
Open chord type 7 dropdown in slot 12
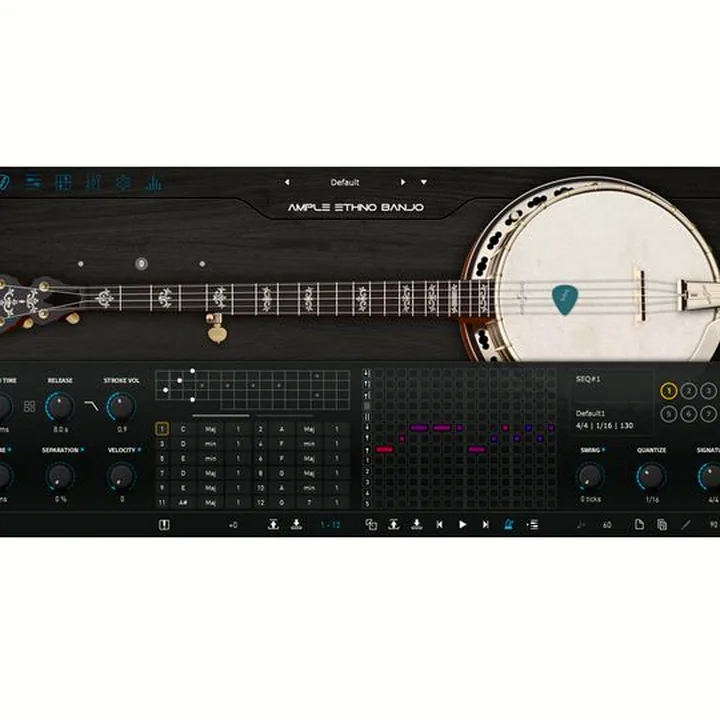coord(309,502)
